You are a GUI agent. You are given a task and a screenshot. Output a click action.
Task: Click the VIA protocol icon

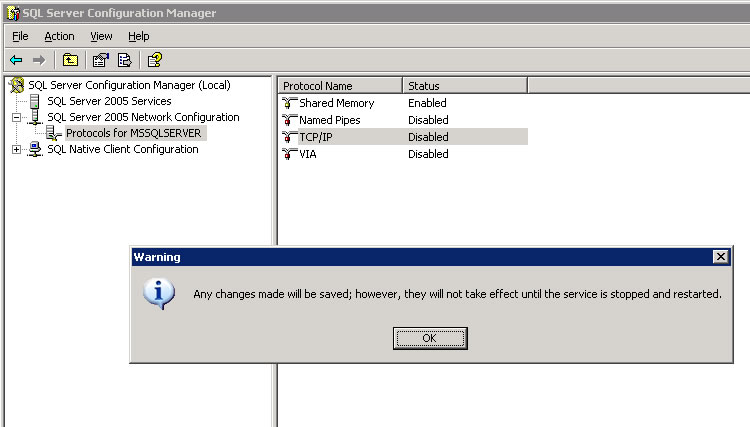(x=290, y=154)
